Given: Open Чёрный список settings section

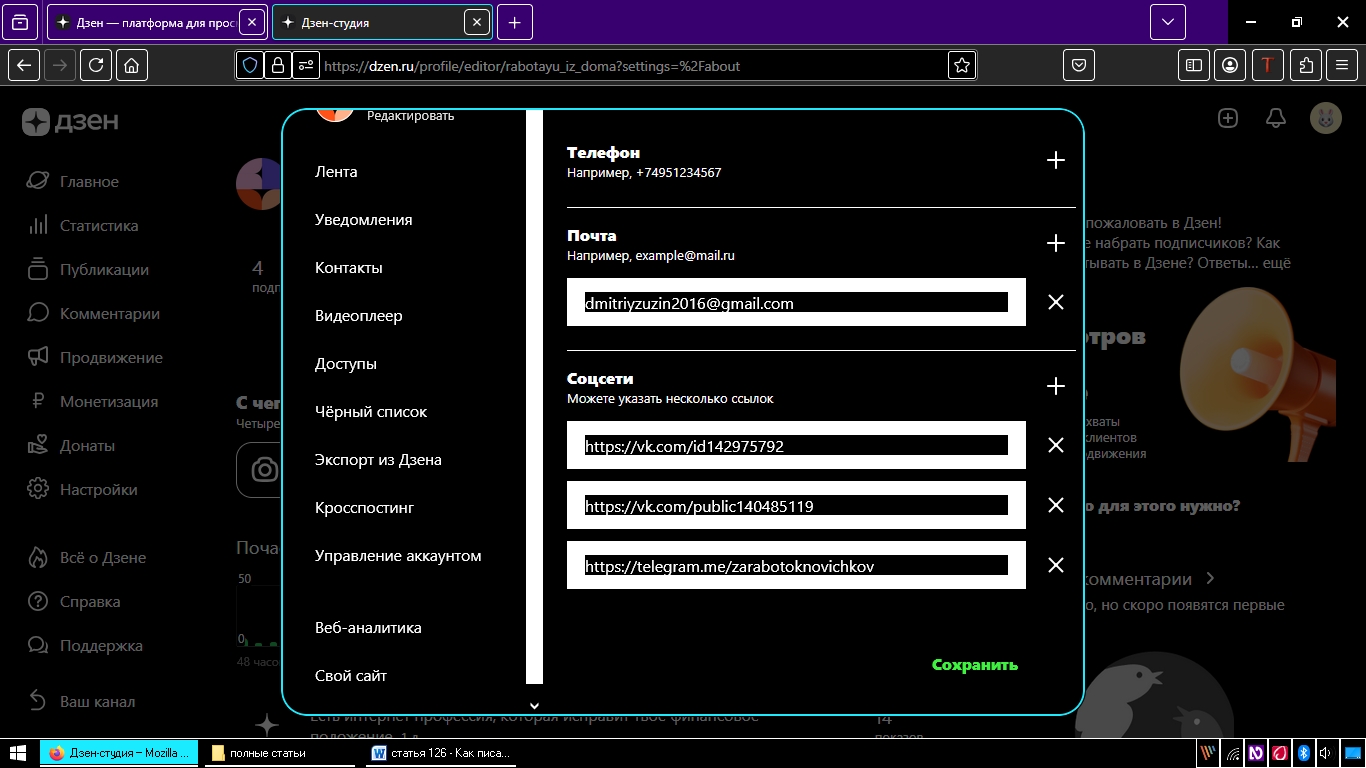Looking at the screenshot, I should [x=370, y=412].
